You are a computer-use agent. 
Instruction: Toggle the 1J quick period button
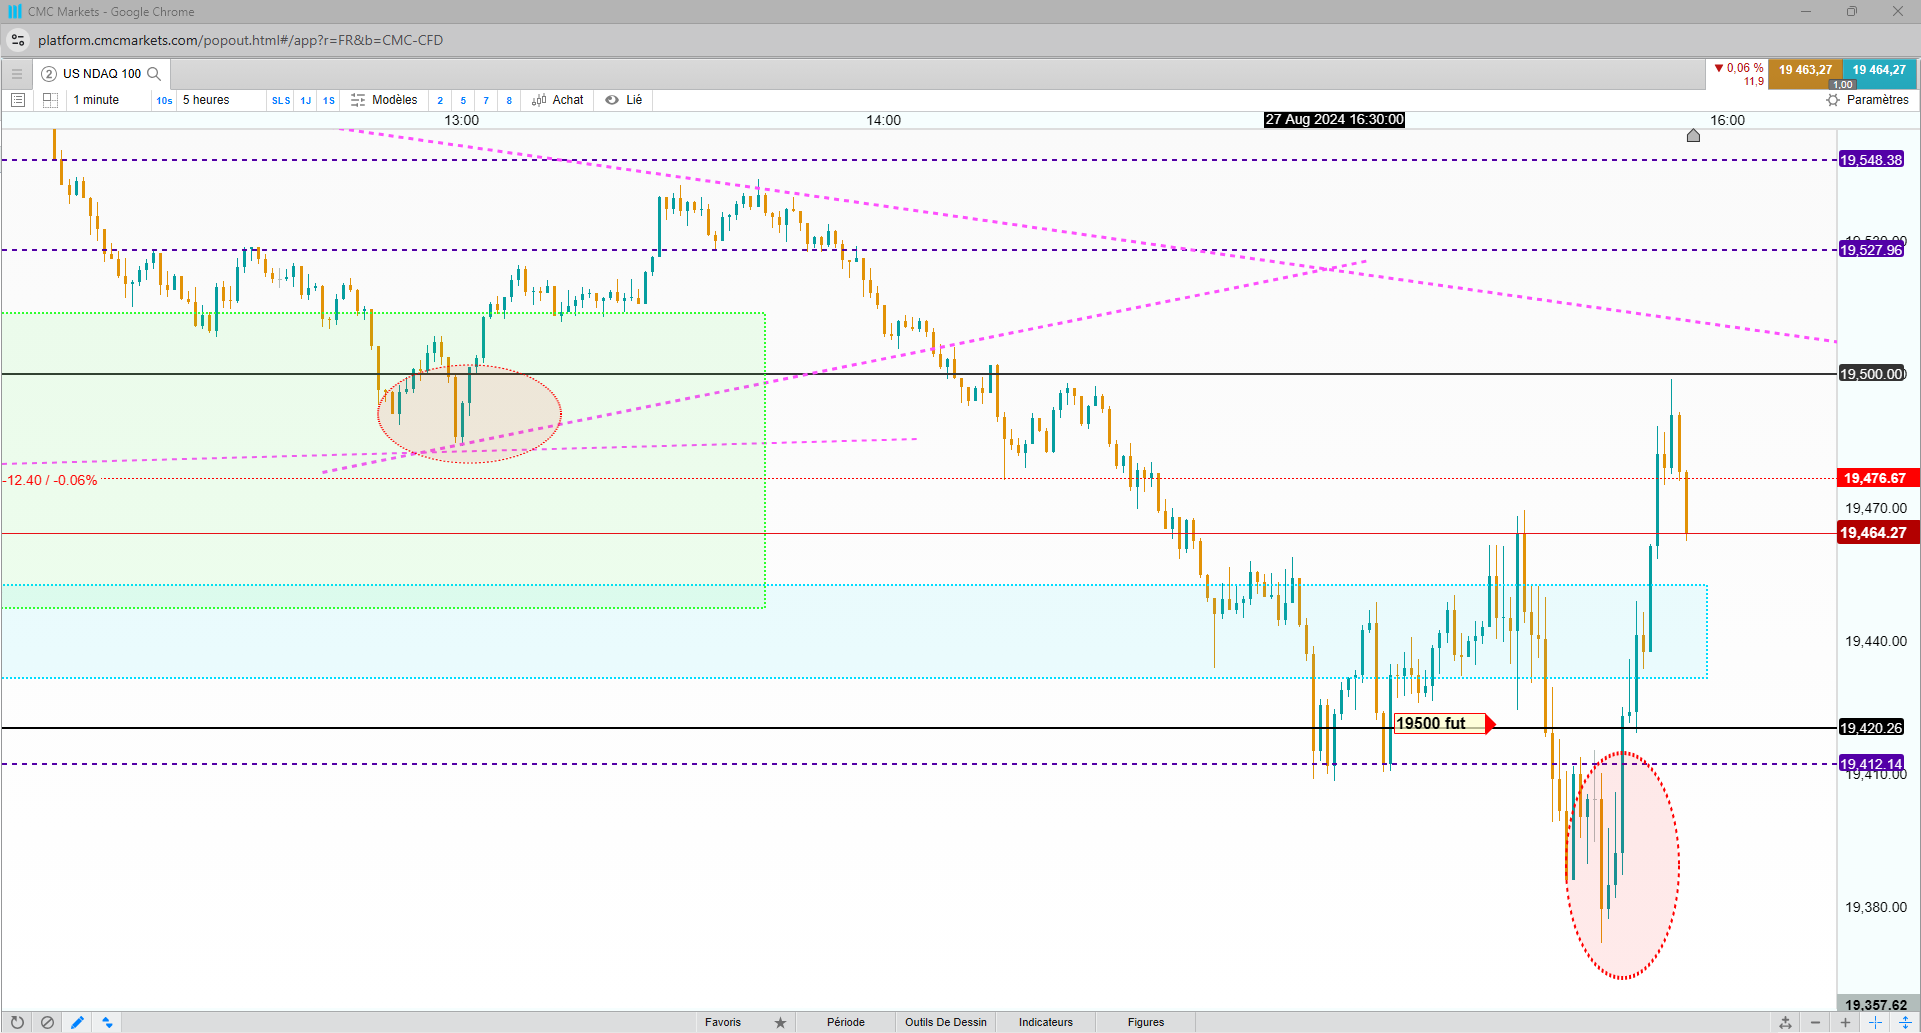click(x=306, y=100)
